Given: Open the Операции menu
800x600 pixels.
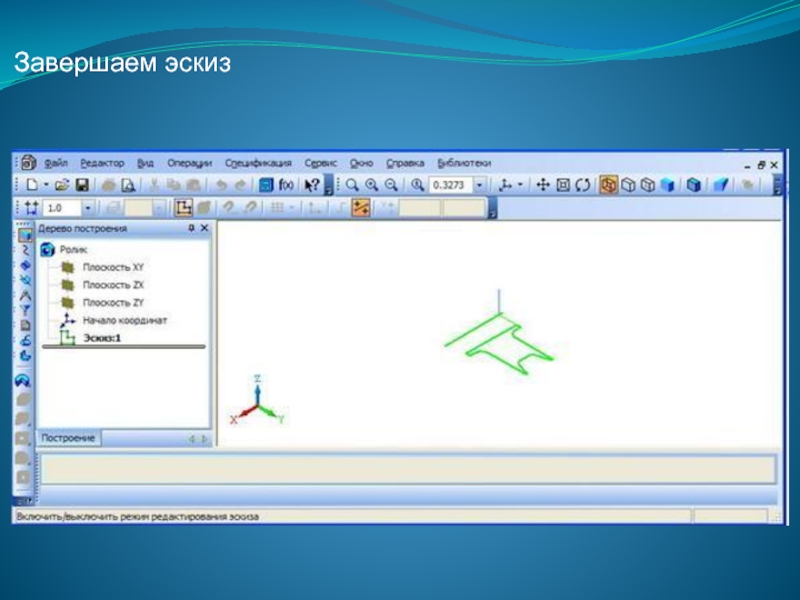Looking at the screenshot, I should click(189, 163).
